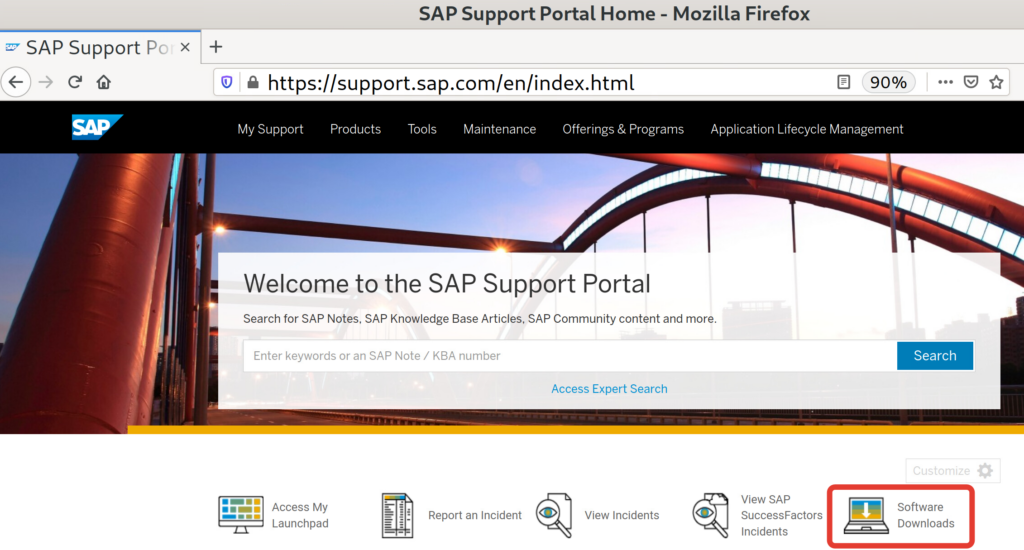Open the Offerings & Programs menu
This screenshot has width=1024, height=550.
[x=623, y=129]
